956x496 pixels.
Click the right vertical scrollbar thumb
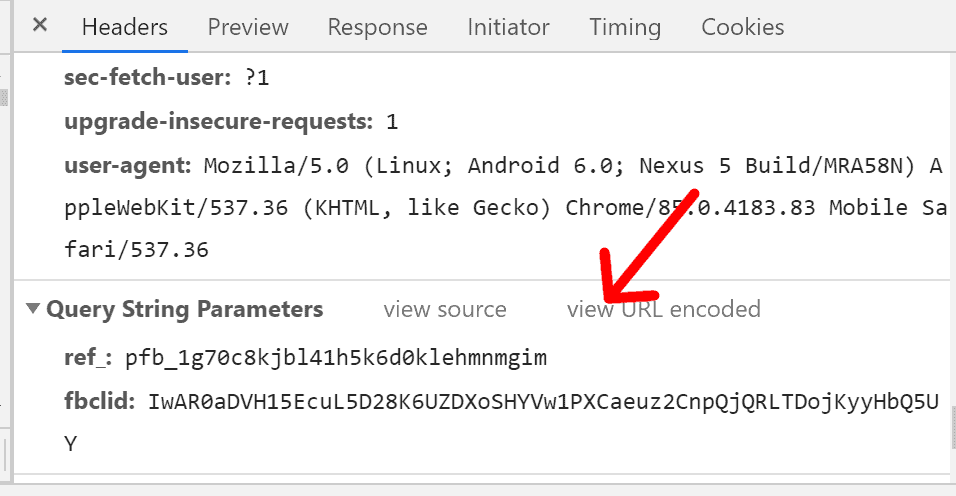tap(953, 427)
